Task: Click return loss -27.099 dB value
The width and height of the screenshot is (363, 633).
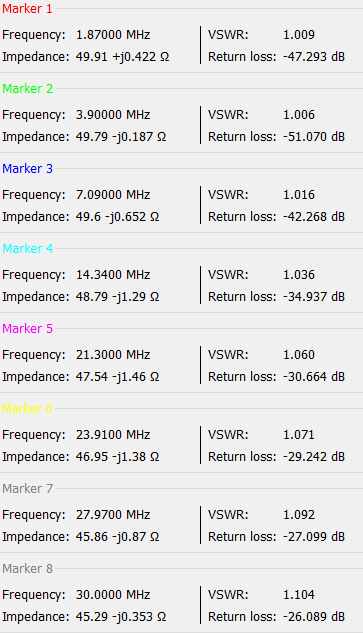Action: coord(314,537)
